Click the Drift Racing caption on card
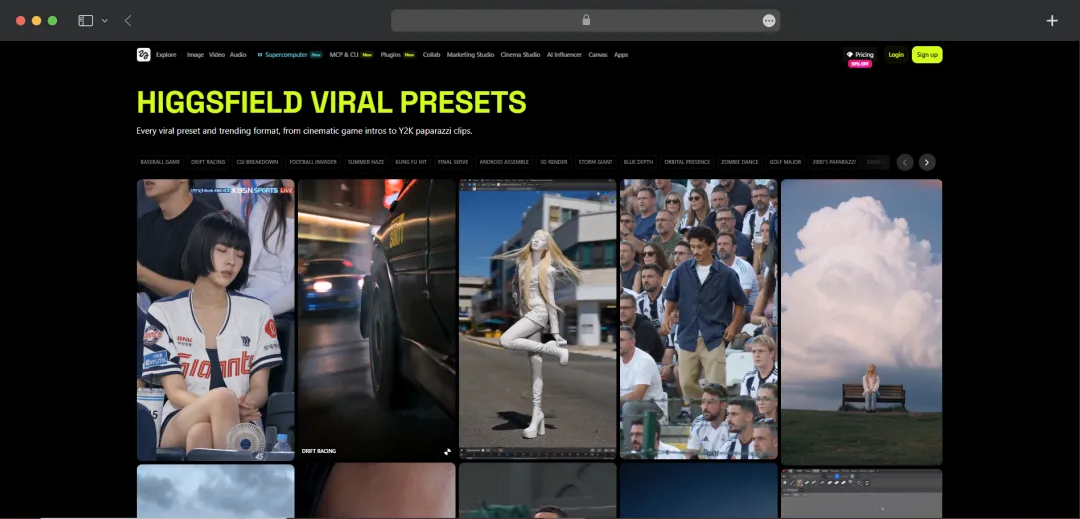 tap(319, 452)
